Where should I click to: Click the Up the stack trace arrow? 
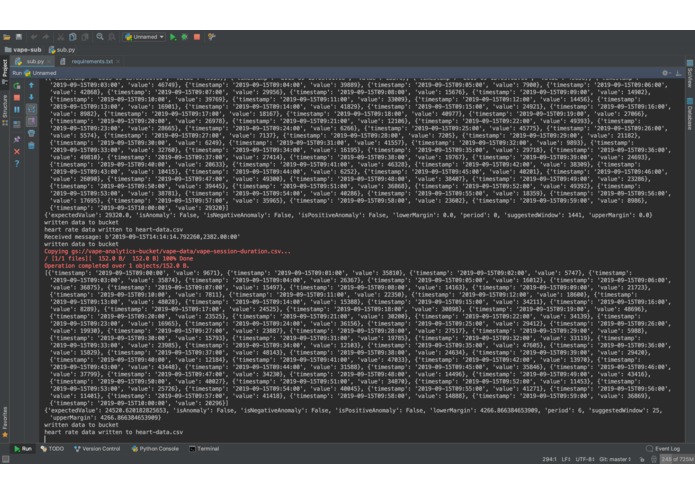click(31, 85)
